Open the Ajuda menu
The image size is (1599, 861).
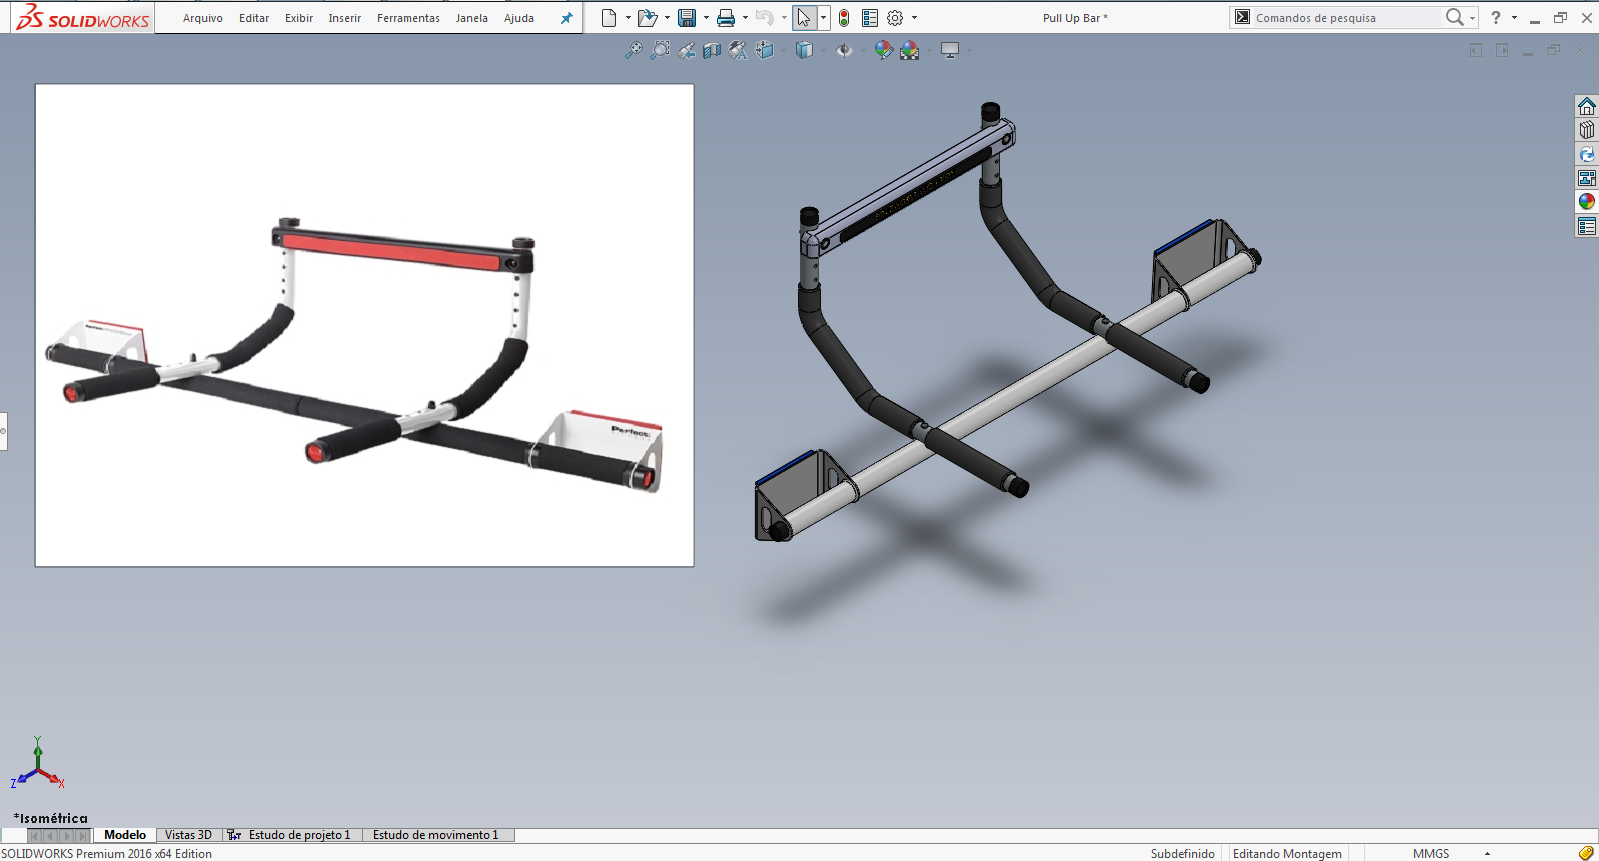point(519,18)
